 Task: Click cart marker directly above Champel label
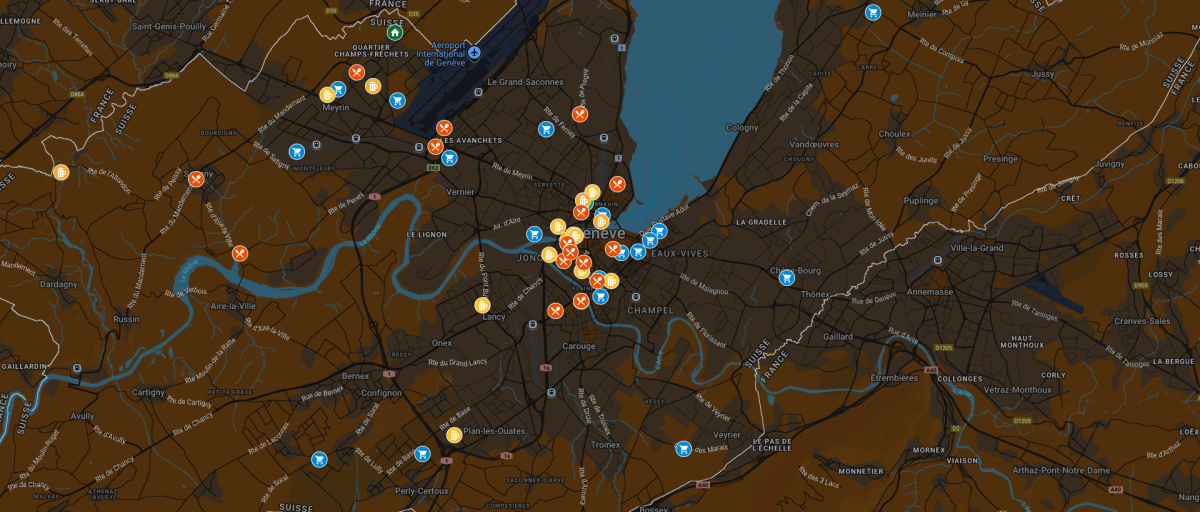pyautogui.click(x=600, y=296)
